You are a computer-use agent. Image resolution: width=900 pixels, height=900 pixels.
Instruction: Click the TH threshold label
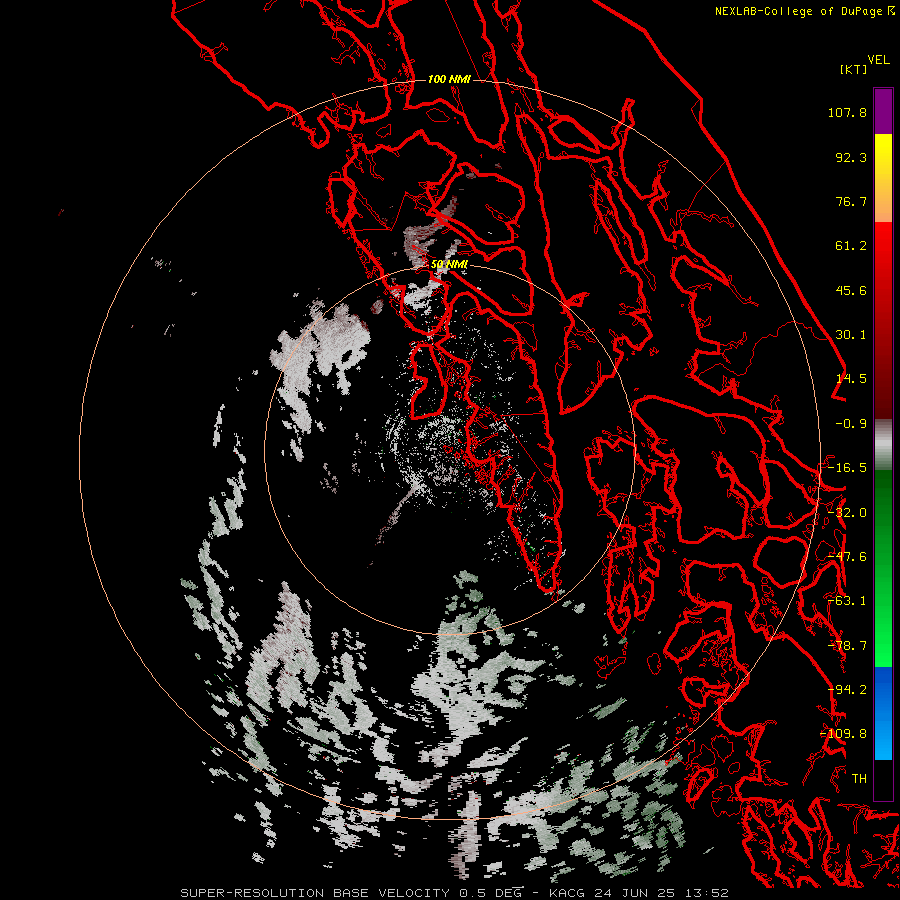[859, 779]
